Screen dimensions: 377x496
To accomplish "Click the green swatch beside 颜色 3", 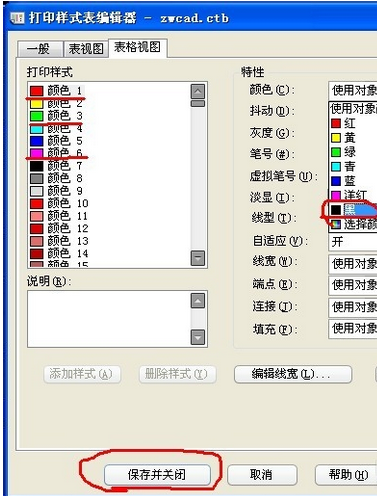I will [x=37, y=116].
